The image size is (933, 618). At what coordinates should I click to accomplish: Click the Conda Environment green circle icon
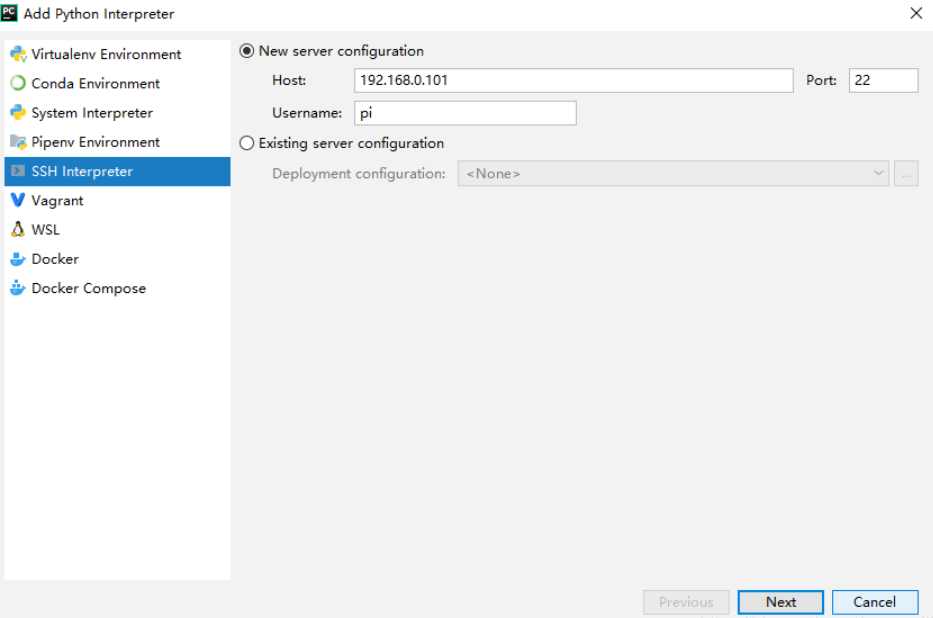(18, 83)
